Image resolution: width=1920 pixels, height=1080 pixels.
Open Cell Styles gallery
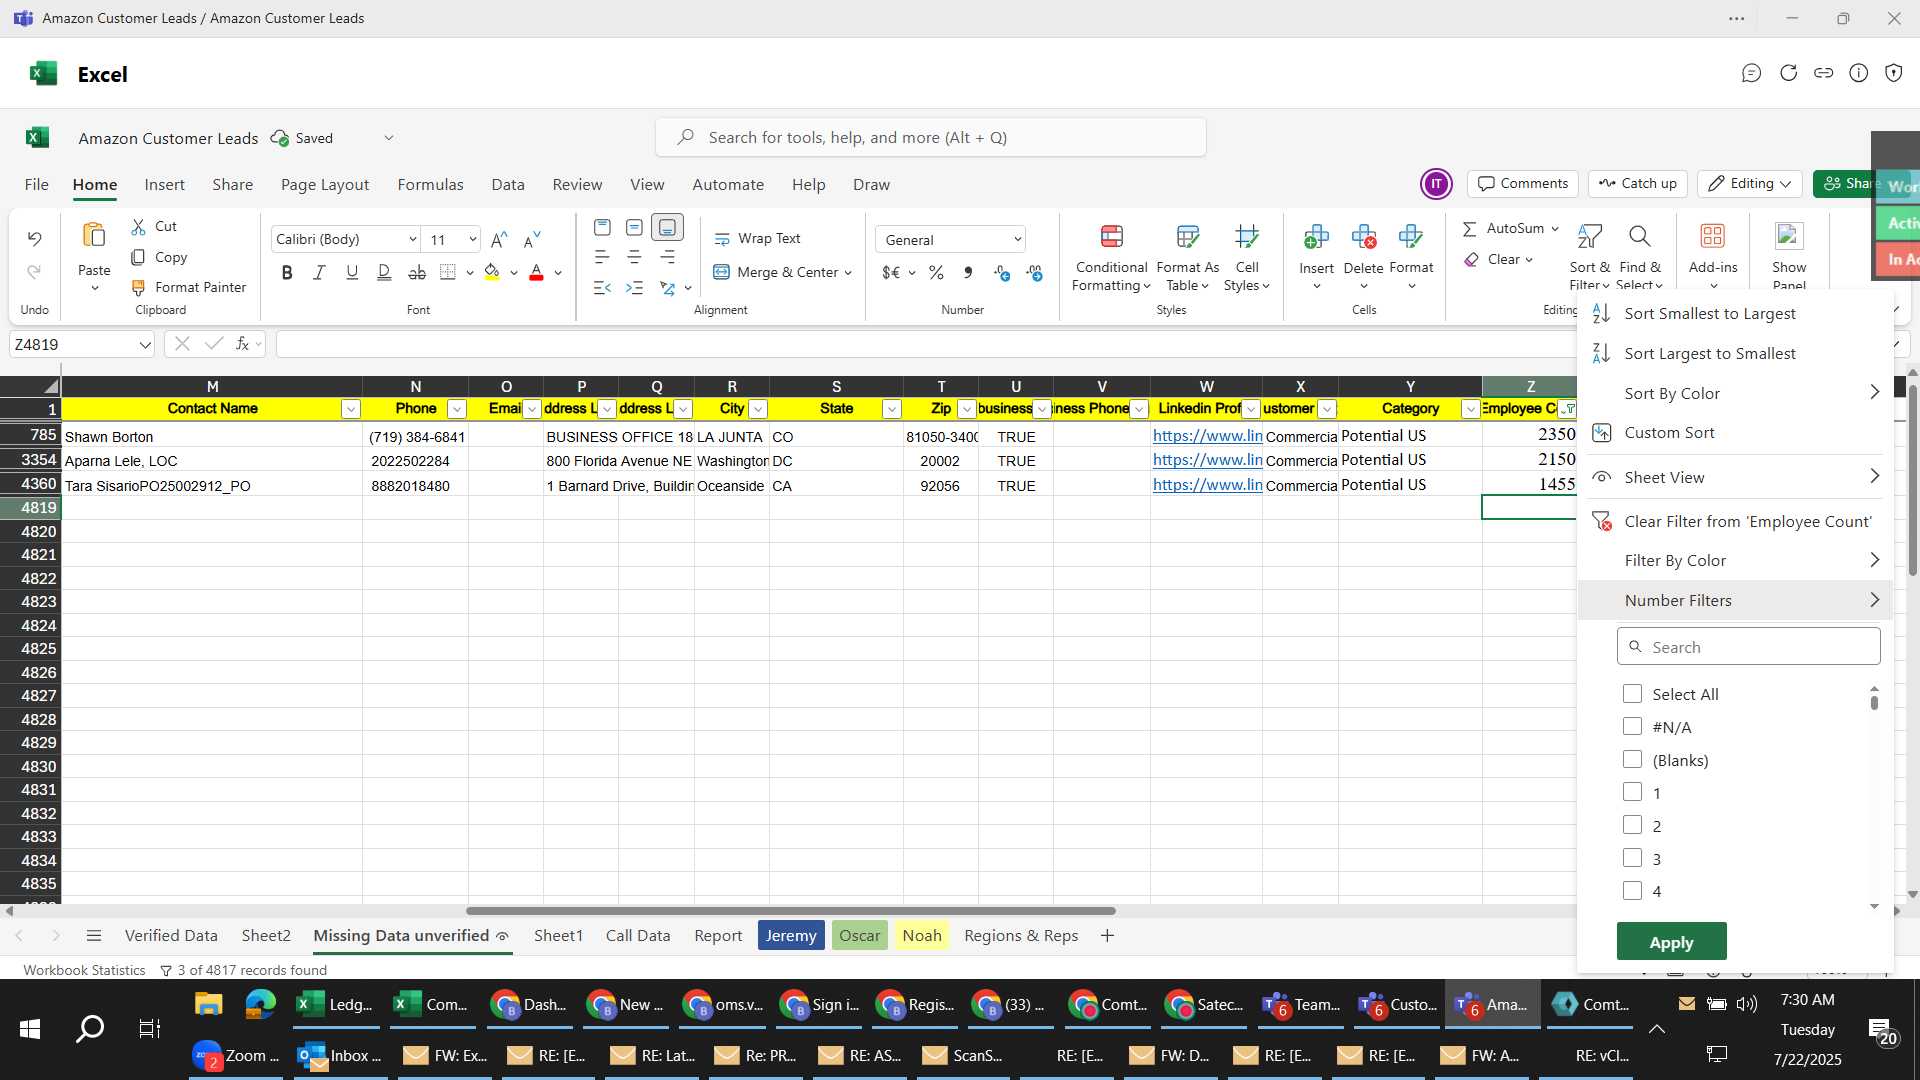tap(1247, 259)
